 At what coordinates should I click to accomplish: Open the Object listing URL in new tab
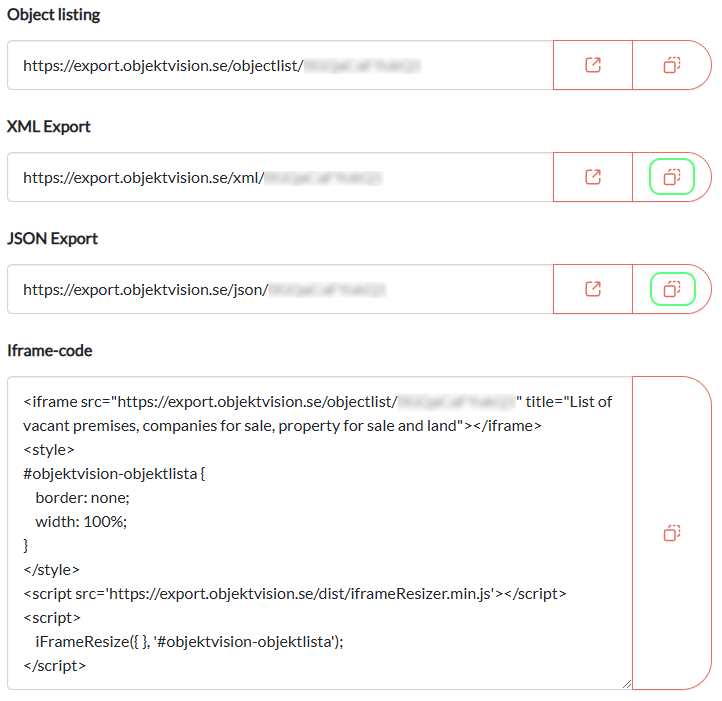(593, 65)
